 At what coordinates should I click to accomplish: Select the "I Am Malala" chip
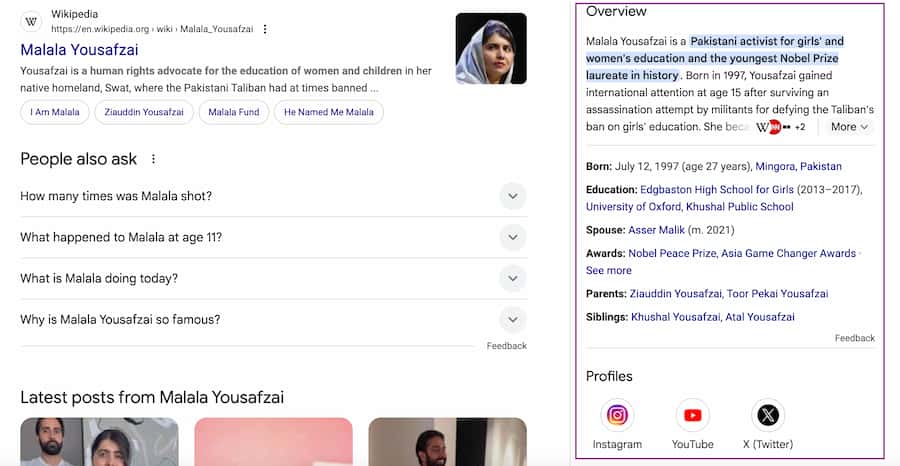(x=55, y=112)
